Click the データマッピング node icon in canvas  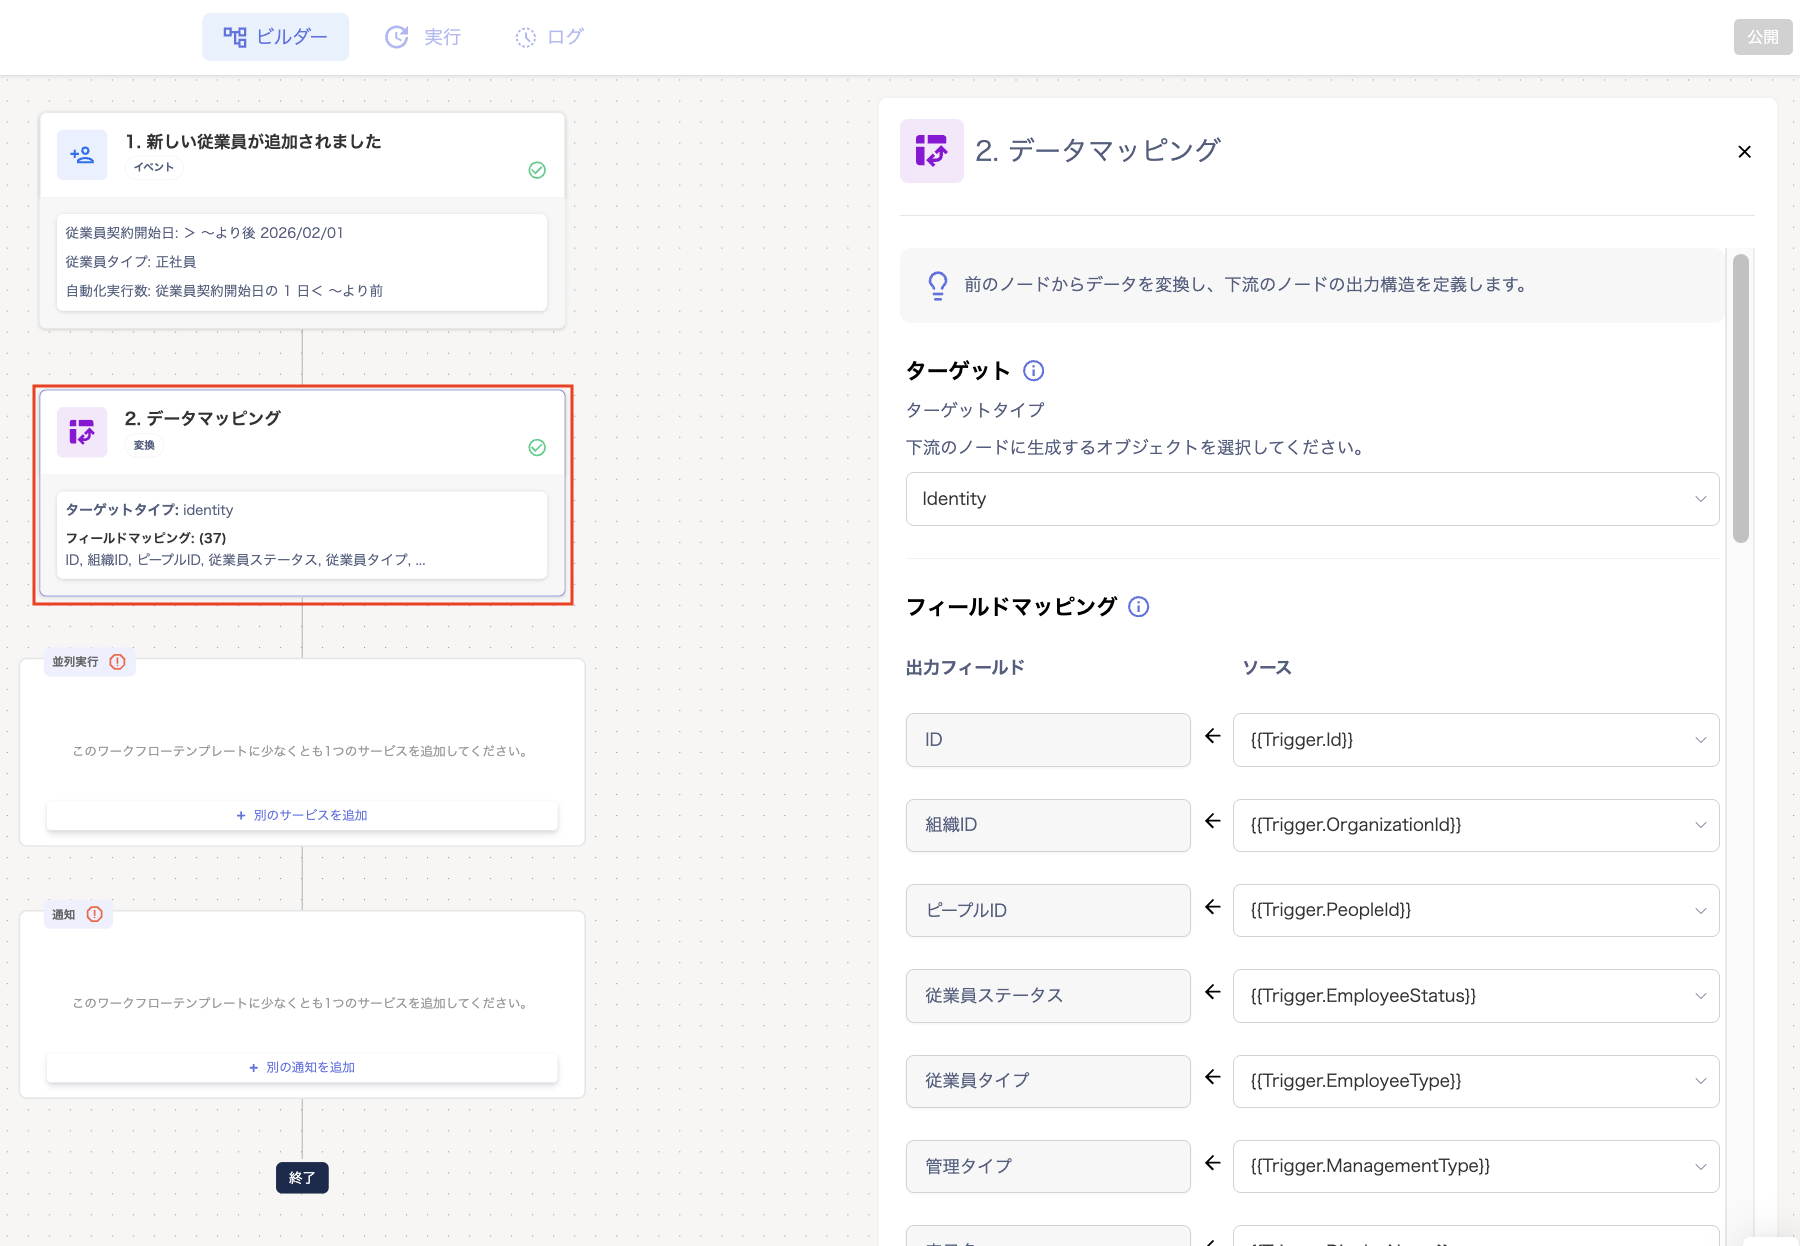[x=82, y=432]
